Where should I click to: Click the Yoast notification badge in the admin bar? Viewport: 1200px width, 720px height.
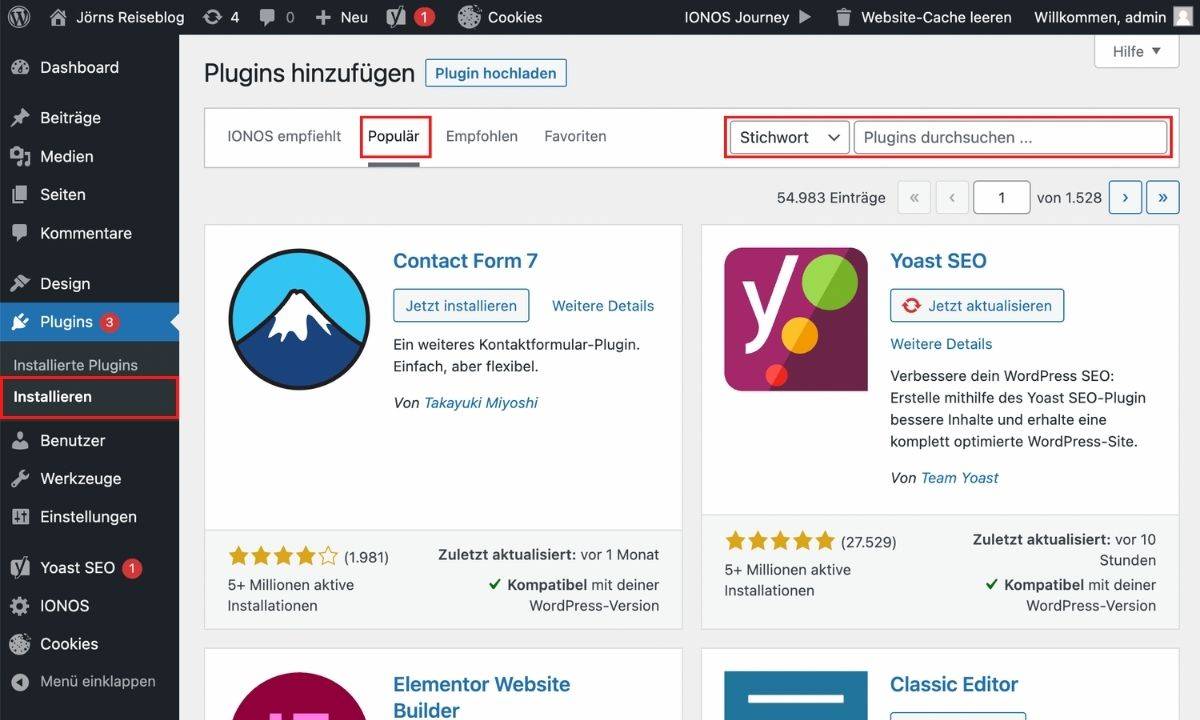tap(424, 17)
